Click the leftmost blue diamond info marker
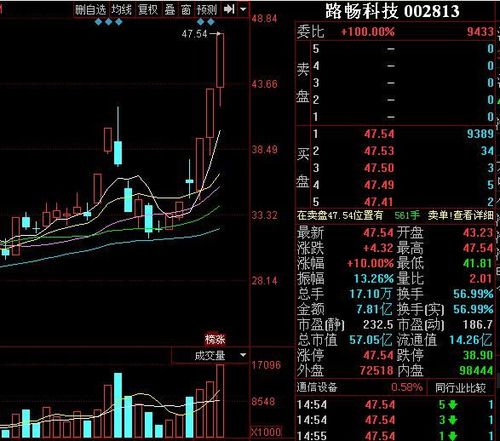 pyautogui.click(x=98, y=22)
